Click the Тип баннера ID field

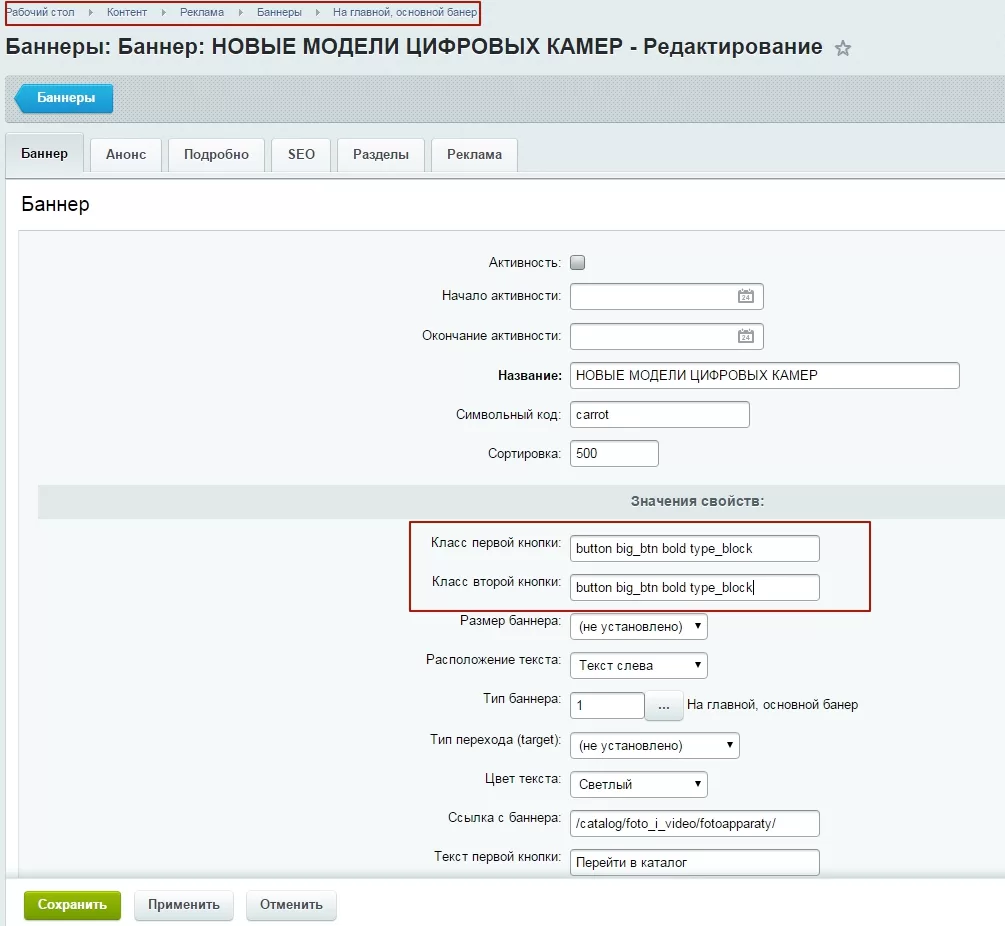tap(607, 706)
